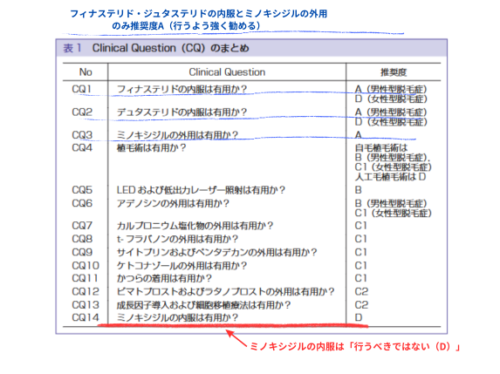500x374 pixels.
Task: Click the CQ6 アデノシンの外用 question
Action: (x=173, y=203)
